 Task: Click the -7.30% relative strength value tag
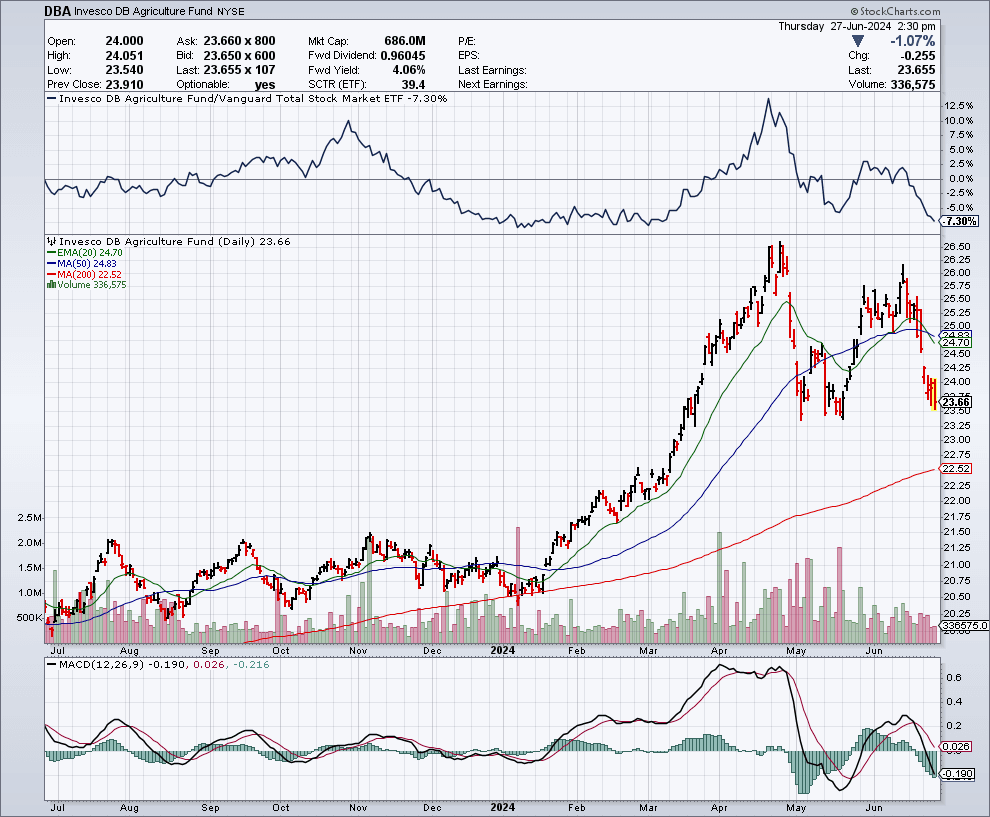click(x=960, y=221)
